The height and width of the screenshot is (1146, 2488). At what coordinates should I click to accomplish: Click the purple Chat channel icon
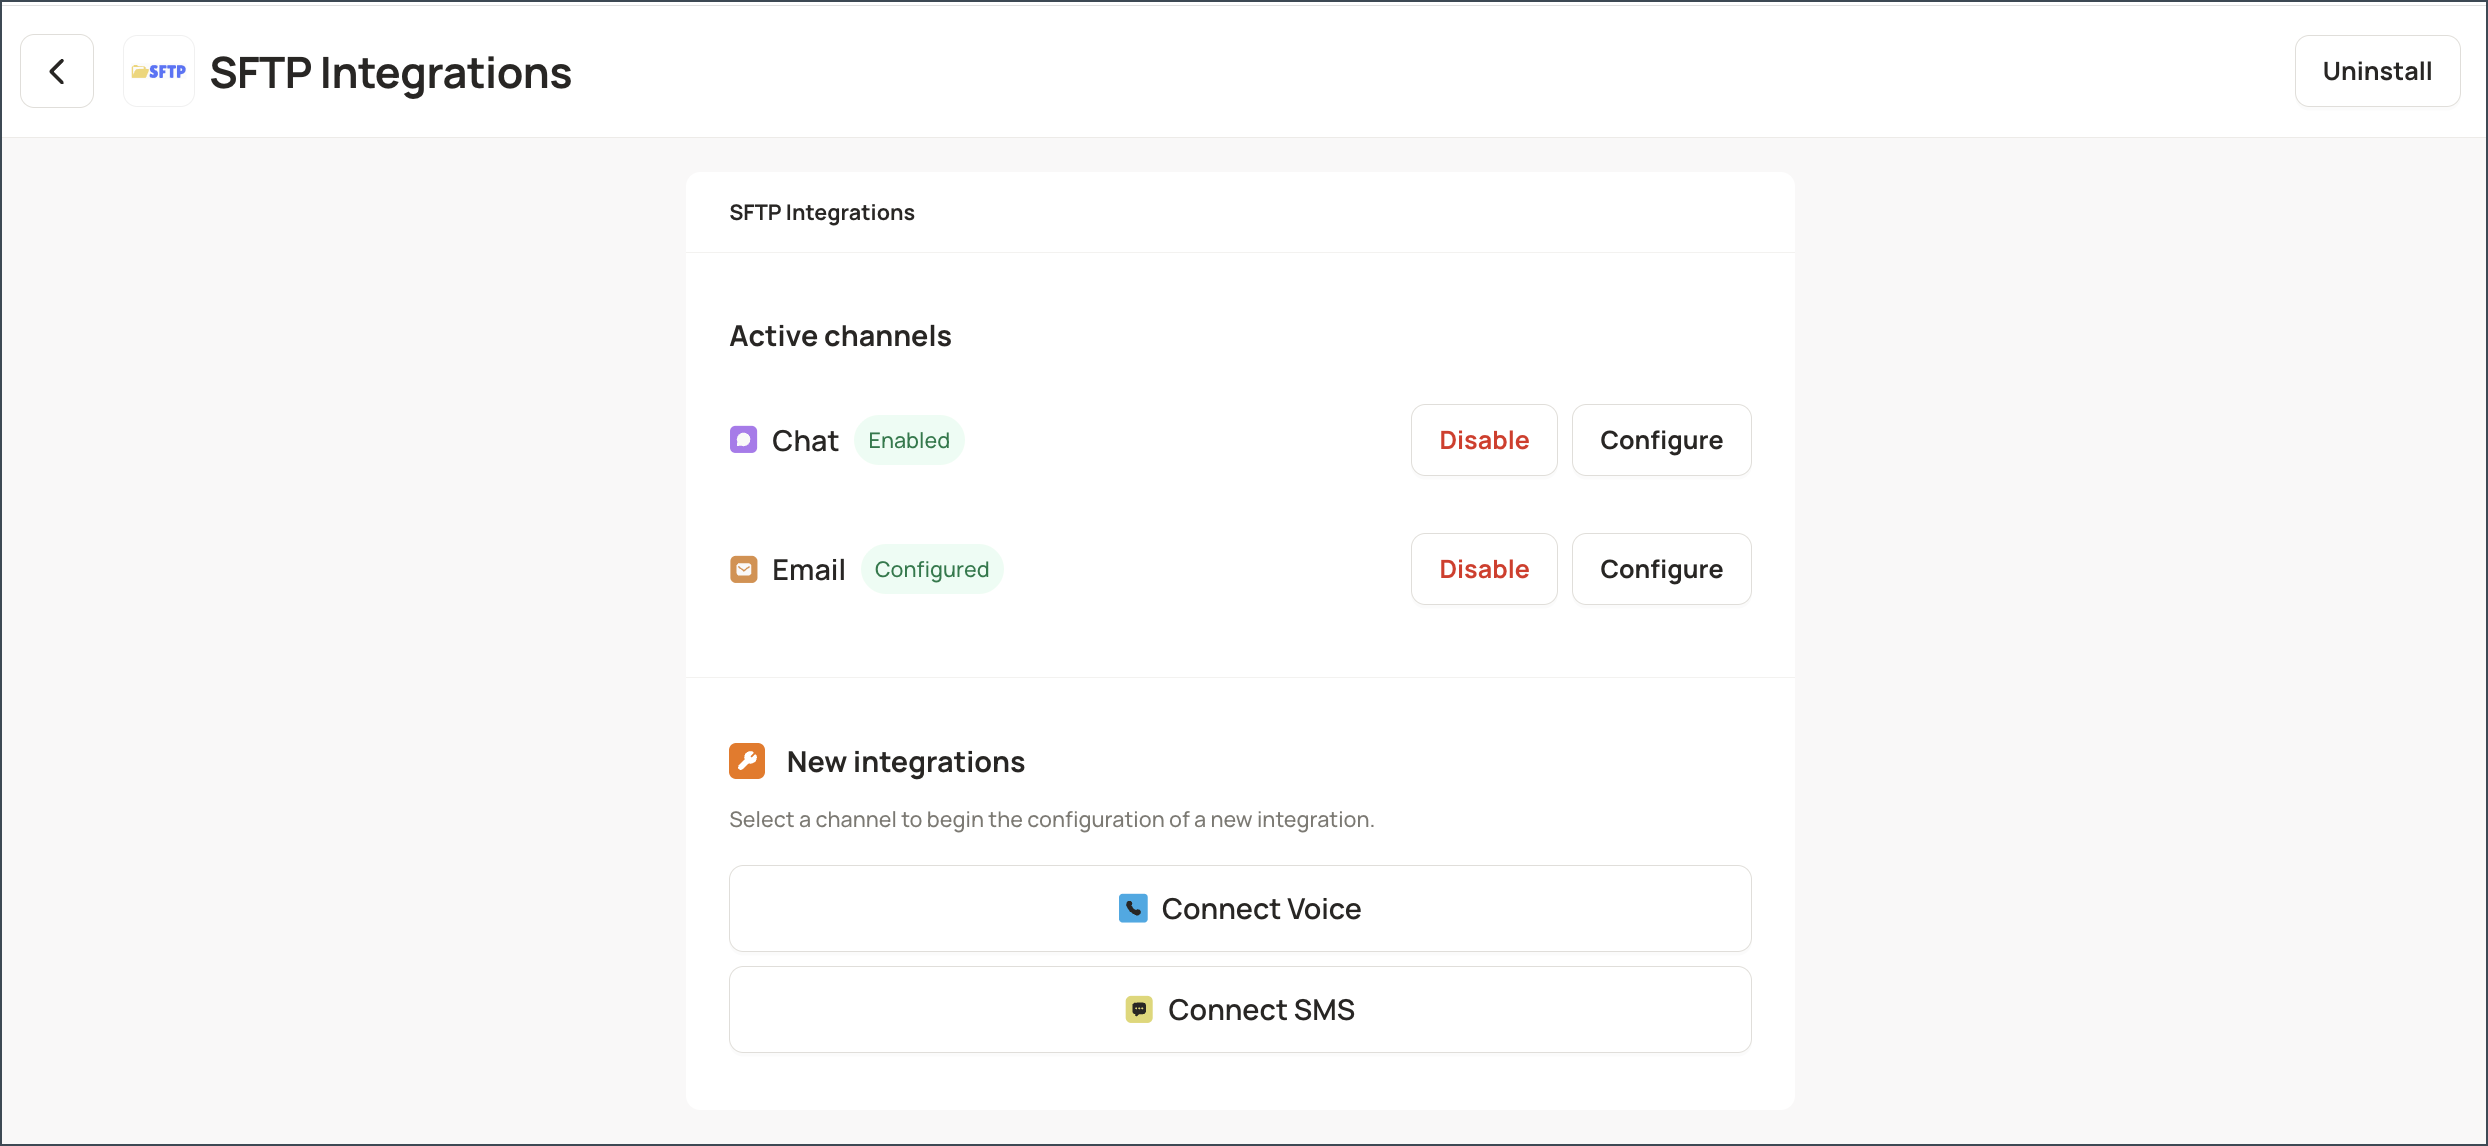click(x=743, y=440)
